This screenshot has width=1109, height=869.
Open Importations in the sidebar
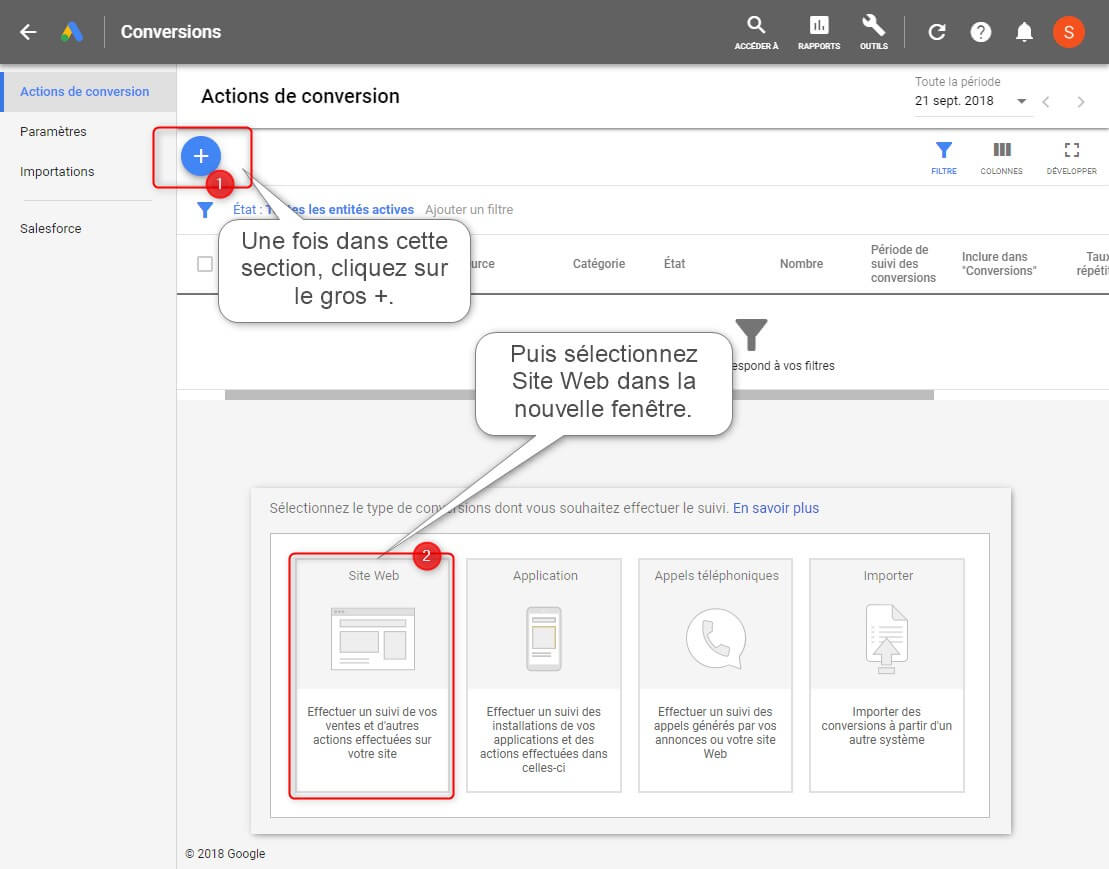[57, 172]
